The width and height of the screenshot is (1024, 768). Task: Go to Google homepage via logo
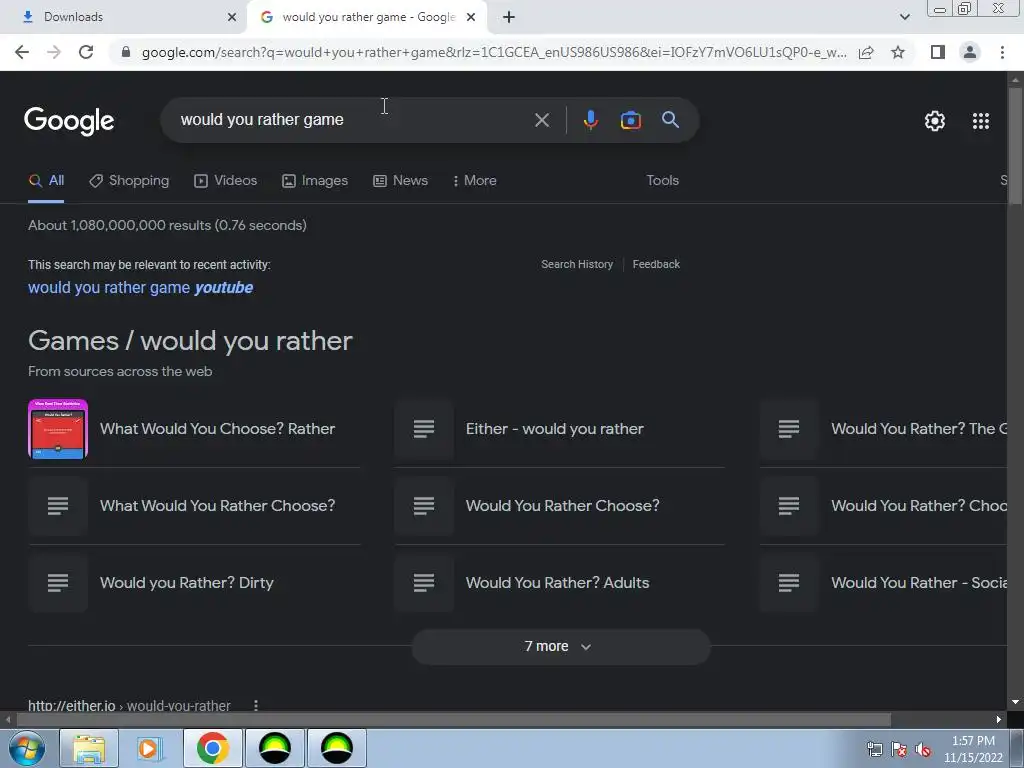(69, 121)
